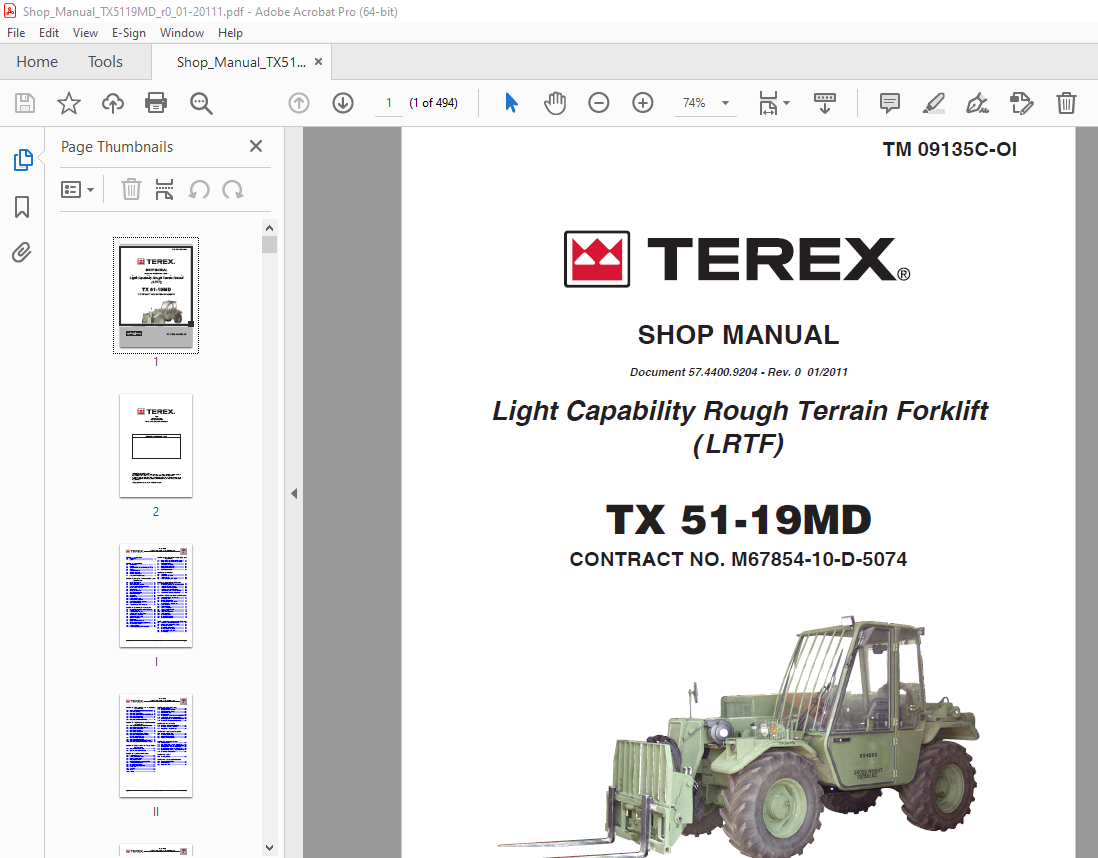
Task: Click thumbnails scrollbar up arrow
Action: 270,228
